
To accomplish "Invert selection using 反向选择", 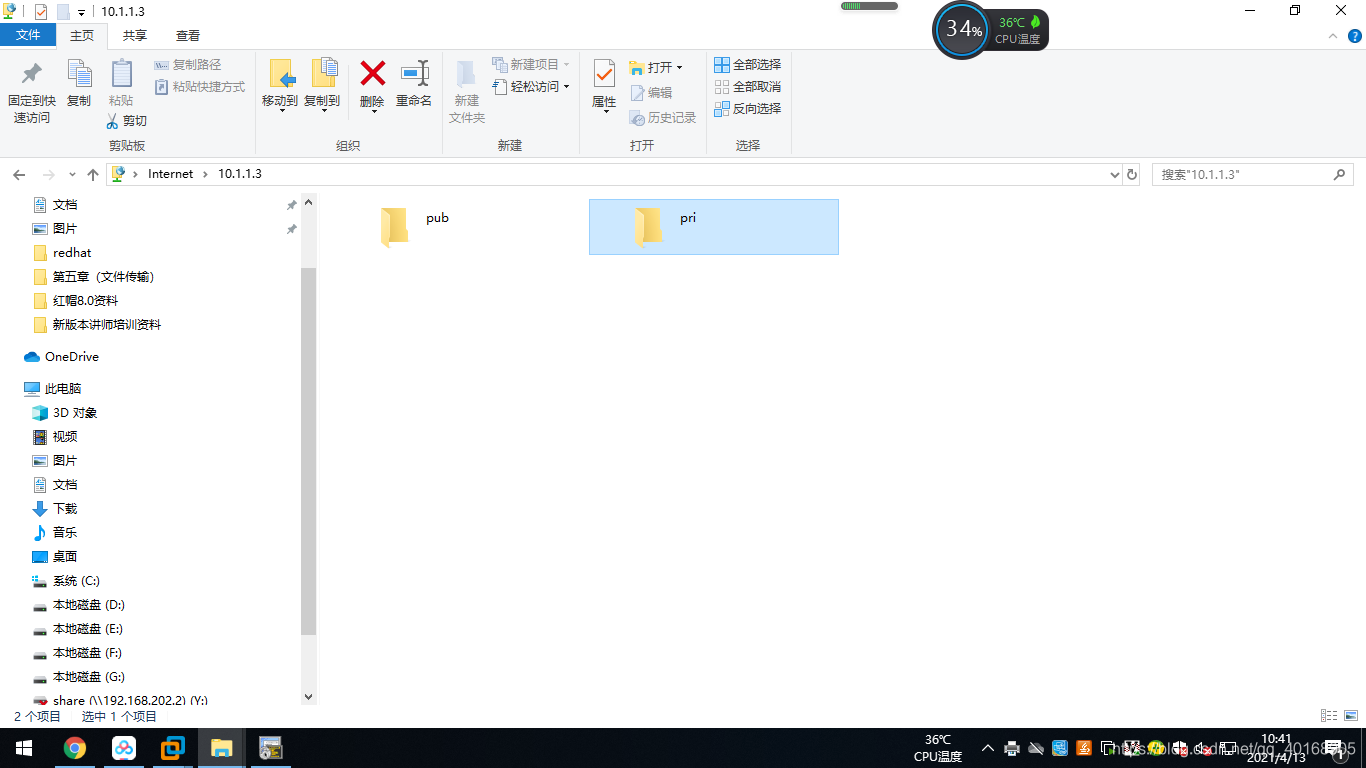I will (x=747, y=109).
